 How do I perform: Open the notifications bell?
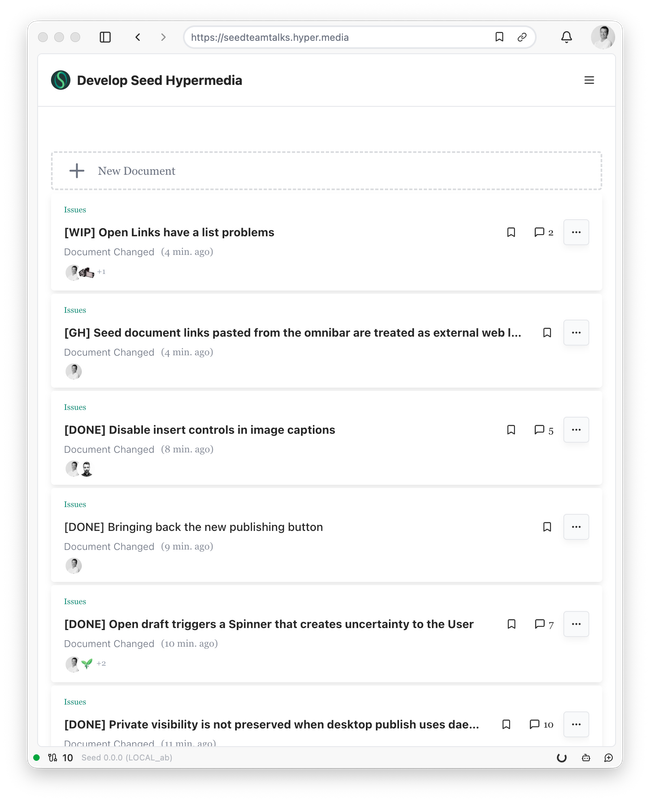pos(566,37)
